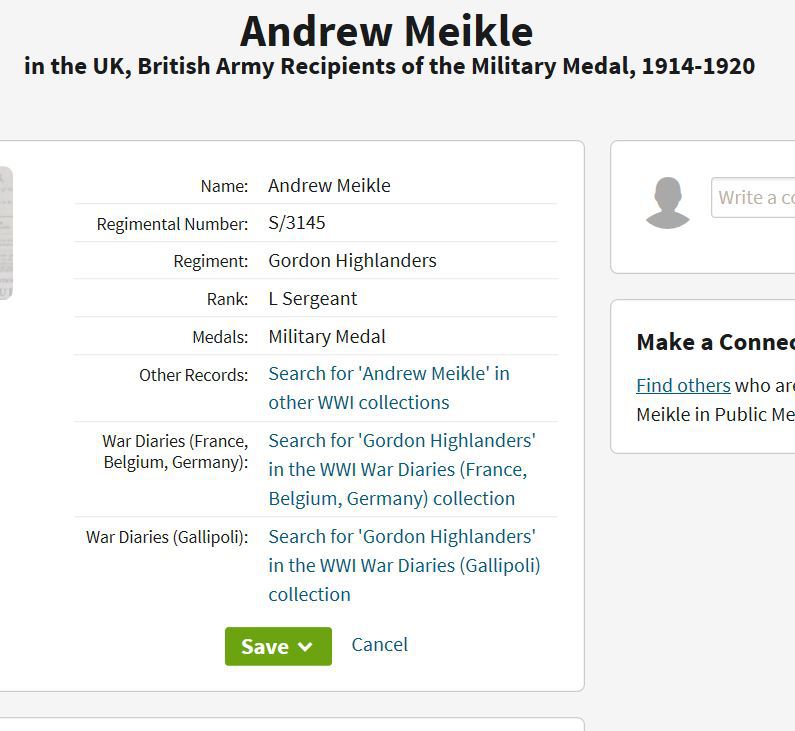This screenshot has height=731, width=795.
Task: Click the grey user avatar icon
Action: [668, 203]
